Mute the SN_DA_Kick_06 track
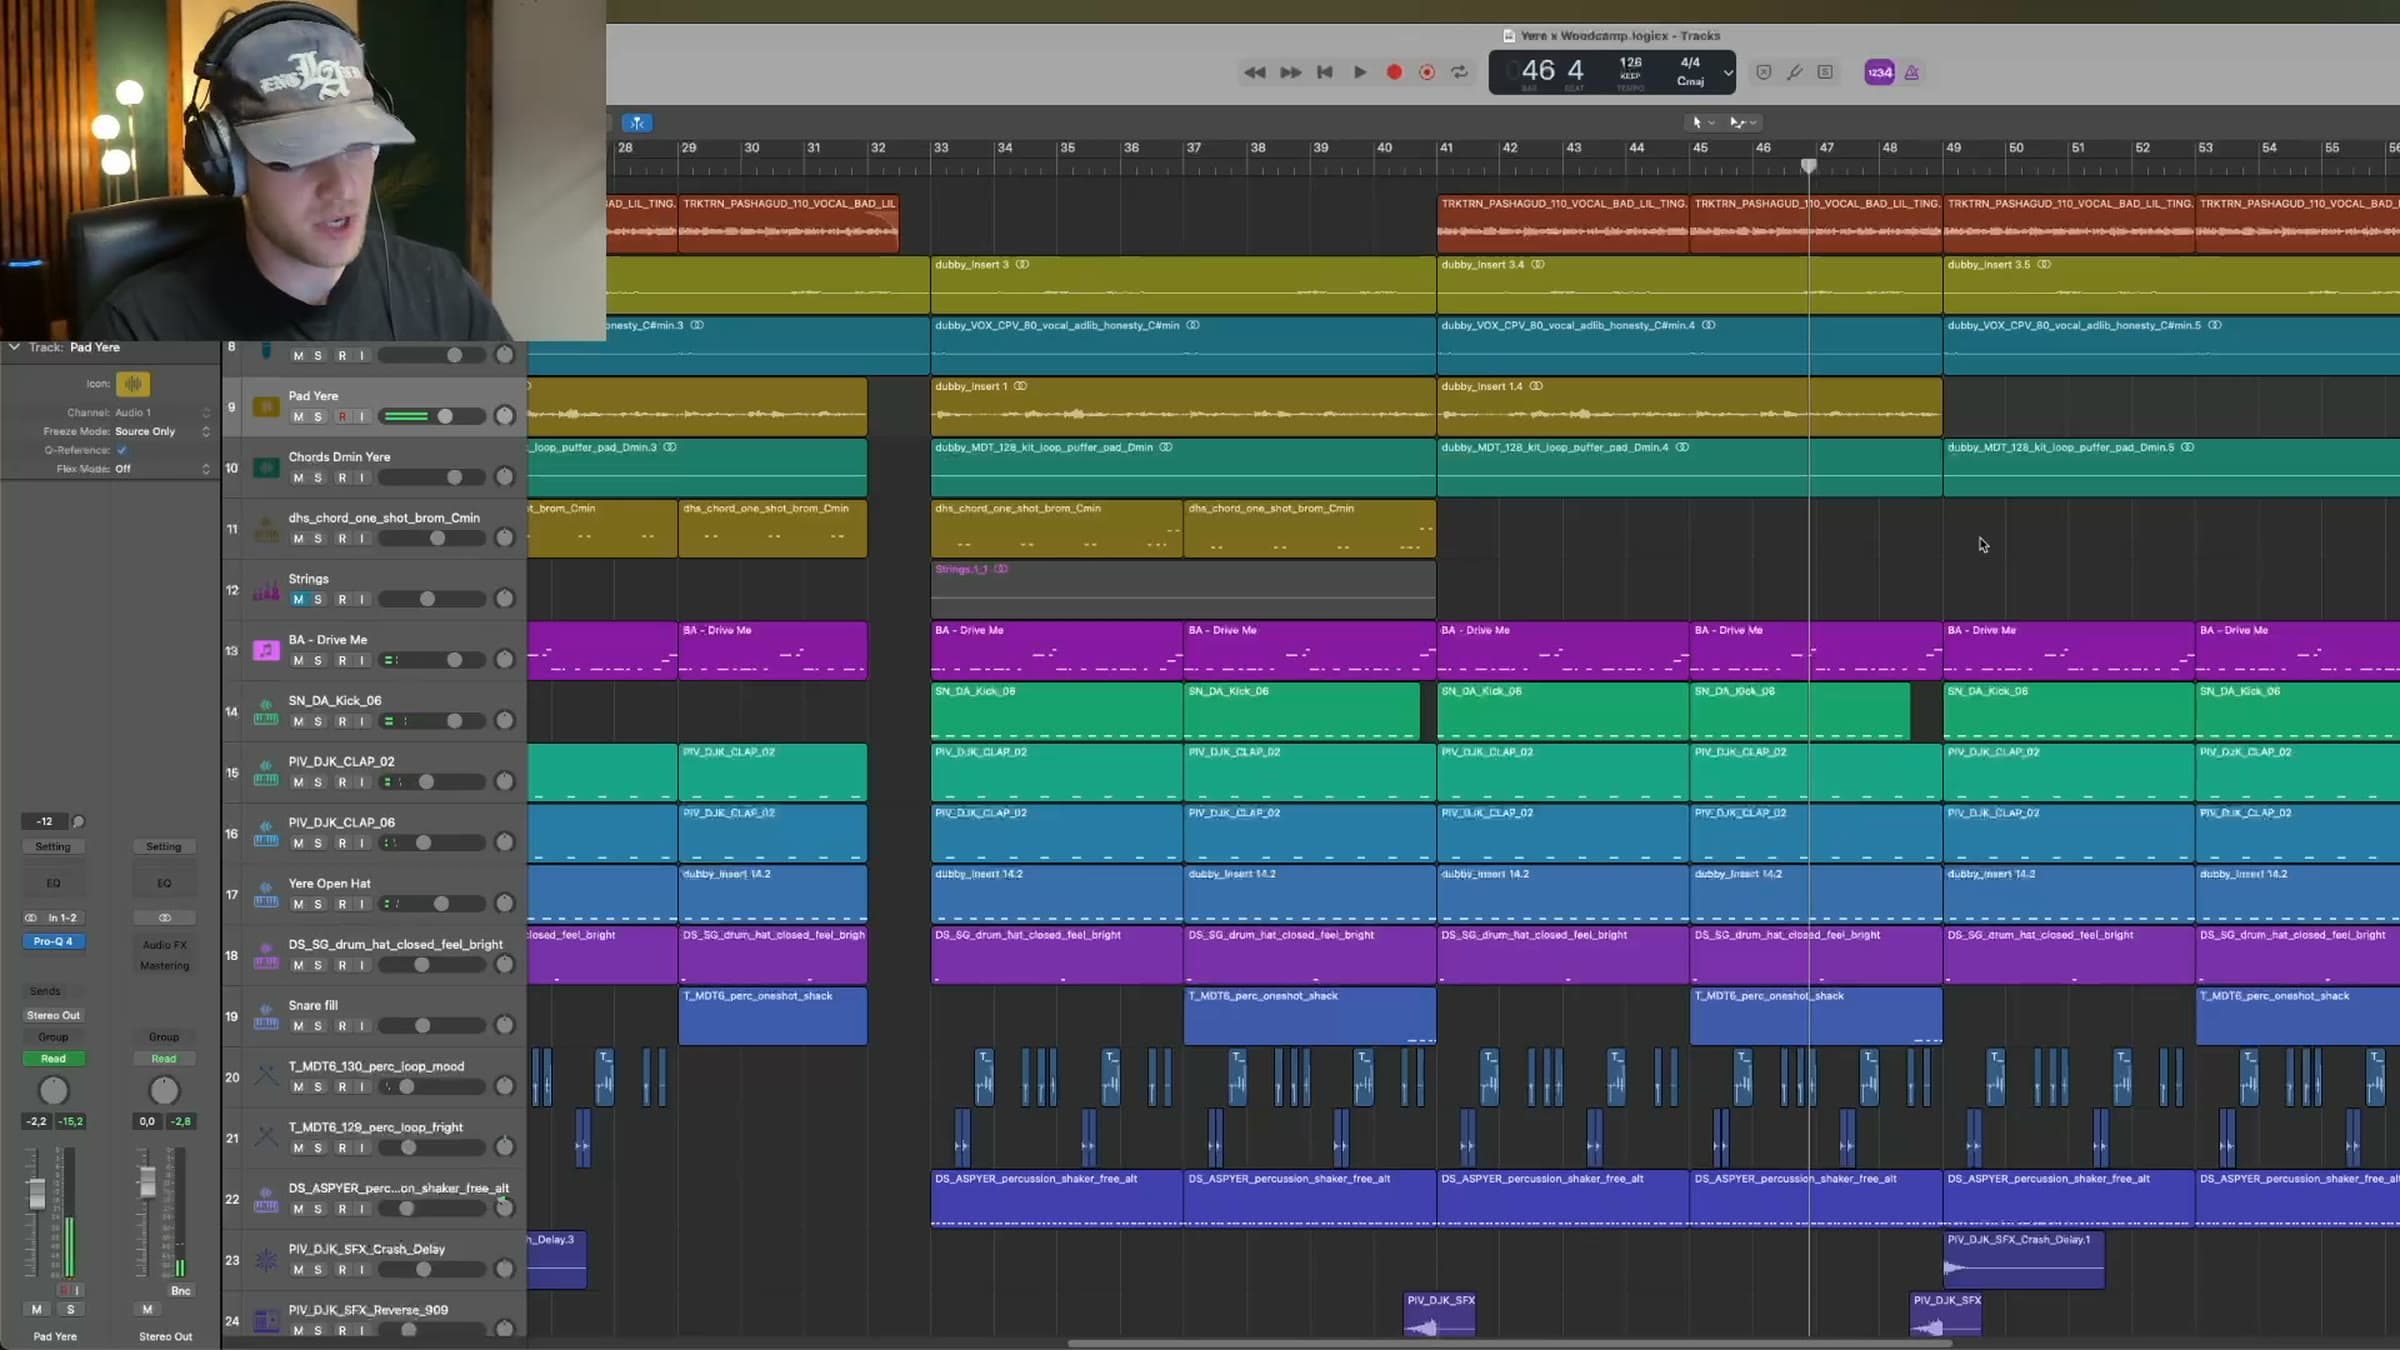The height and width of the screenshot is (1350, 2400). click(298, 722)
